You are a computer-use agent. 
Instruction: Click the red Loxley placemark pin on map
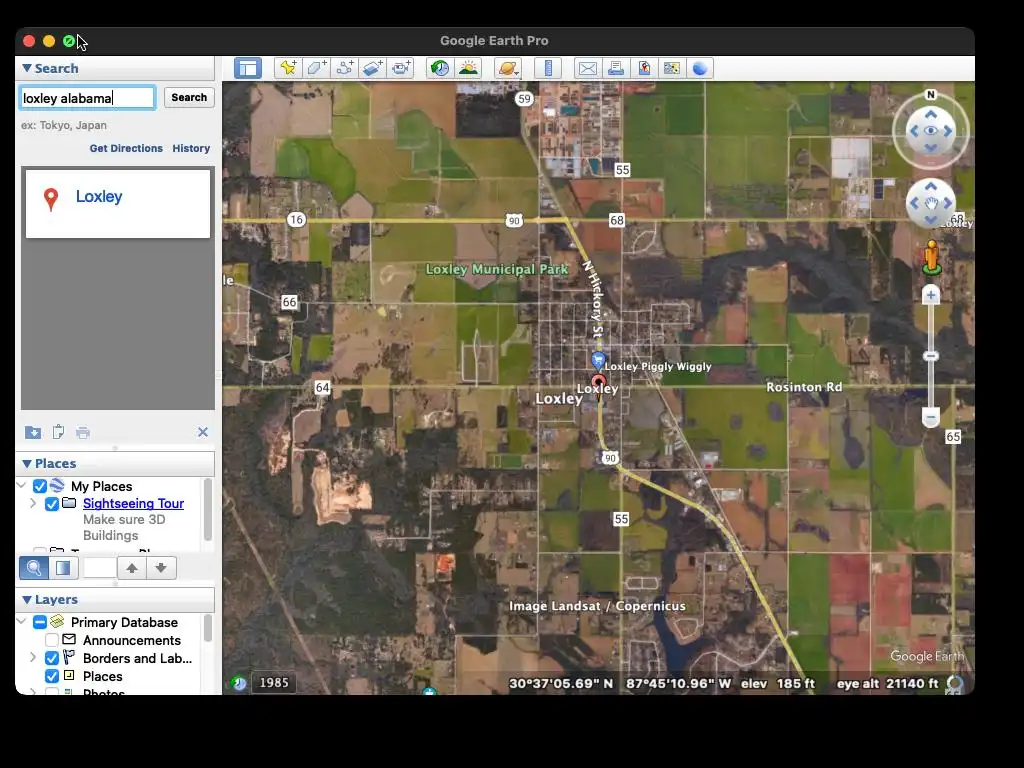tap(599, 383)
